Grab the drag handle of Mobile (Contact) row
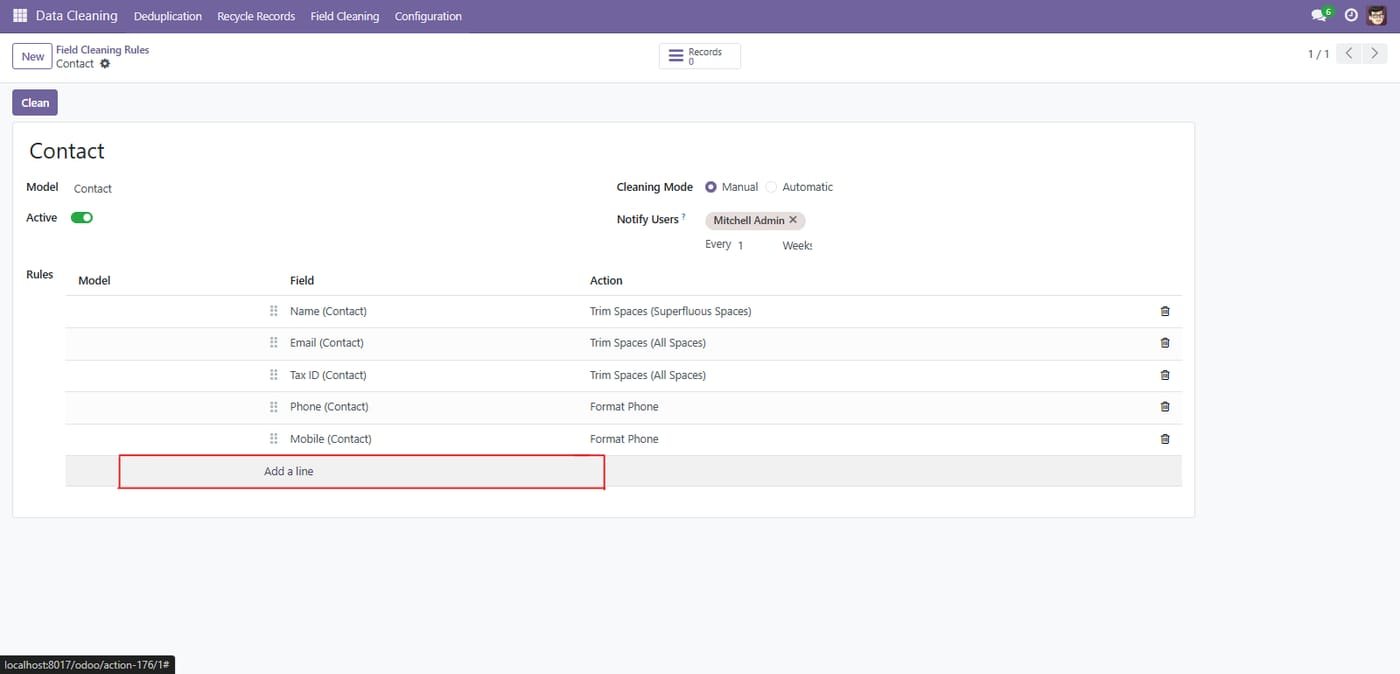 tap(273, 439)
